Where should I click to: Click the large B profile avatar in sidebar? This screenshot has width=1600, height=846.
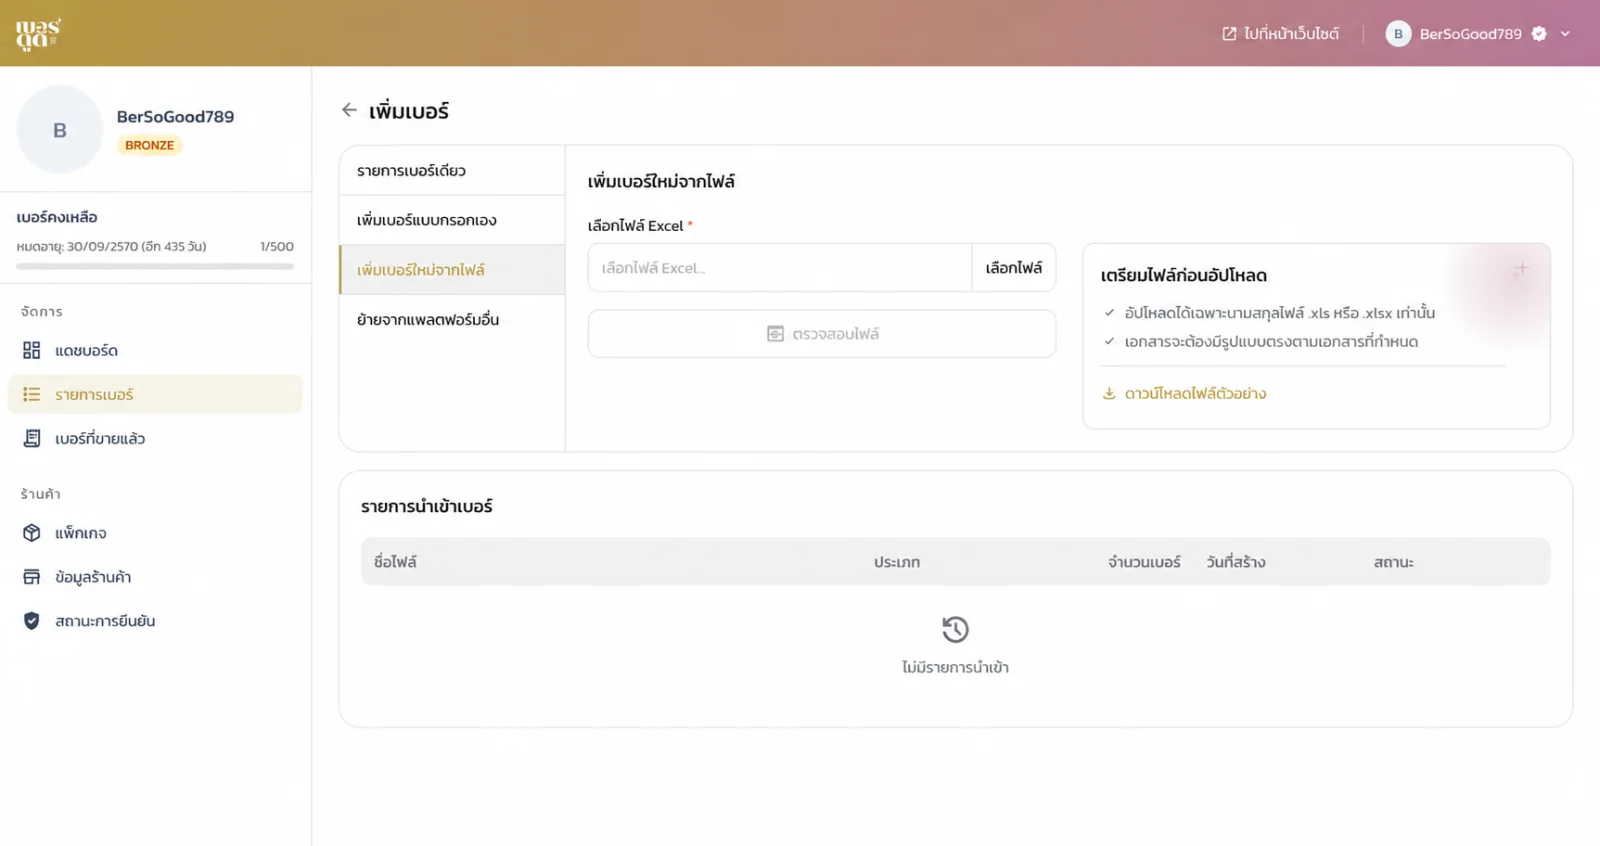coord(60,130)
